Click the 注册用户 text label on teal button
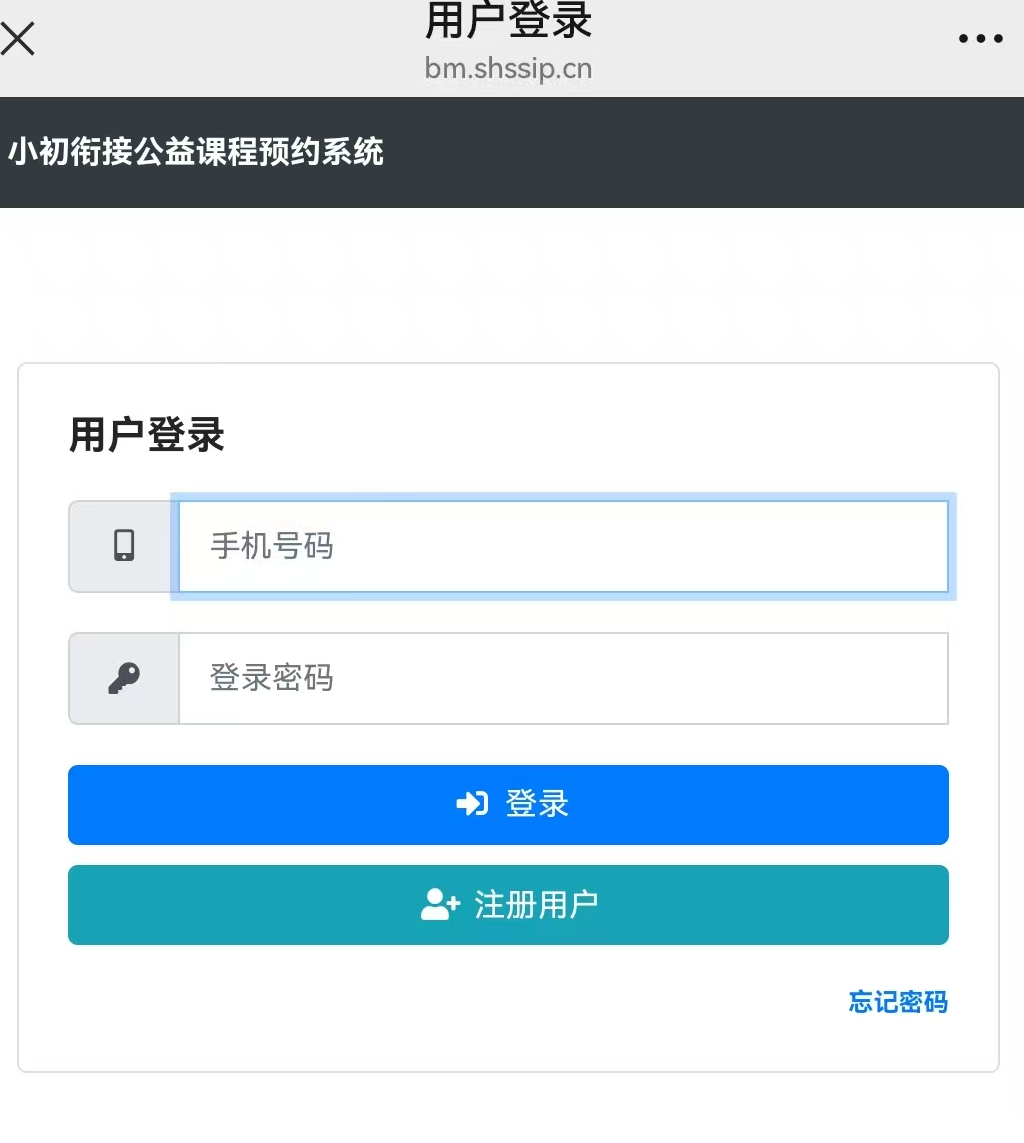Screen dimensions: 1024x1143 (x=536, y=905)
